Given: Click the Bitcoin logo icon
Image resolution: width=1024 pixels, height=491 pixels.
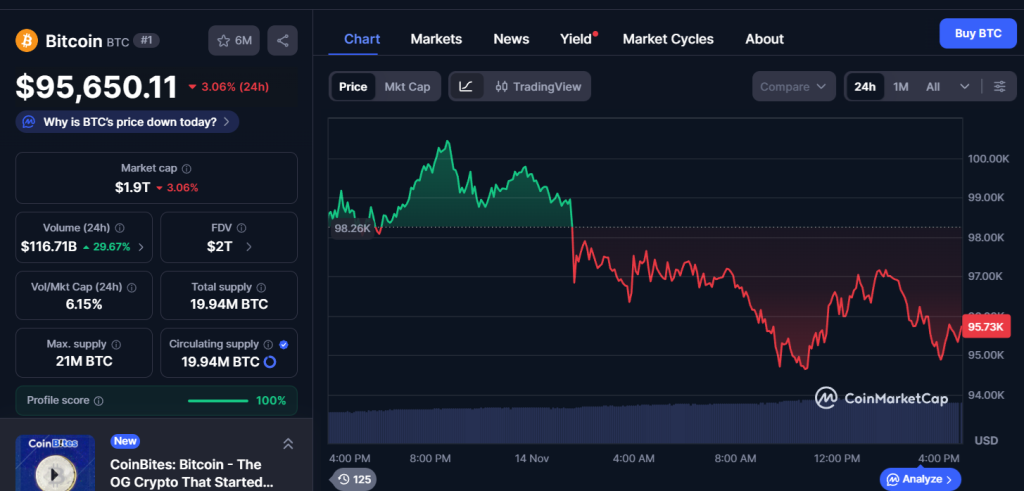Looking at the screenshot, I should point(27,41).
